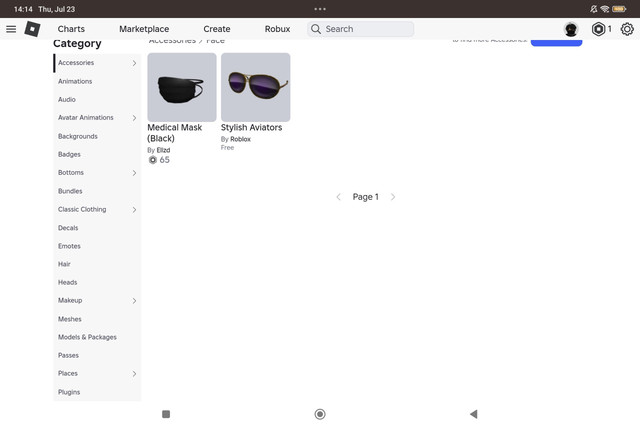
Task: Tap the Android recent apps square
Action: pyautogui.click(x=166, y=414)
